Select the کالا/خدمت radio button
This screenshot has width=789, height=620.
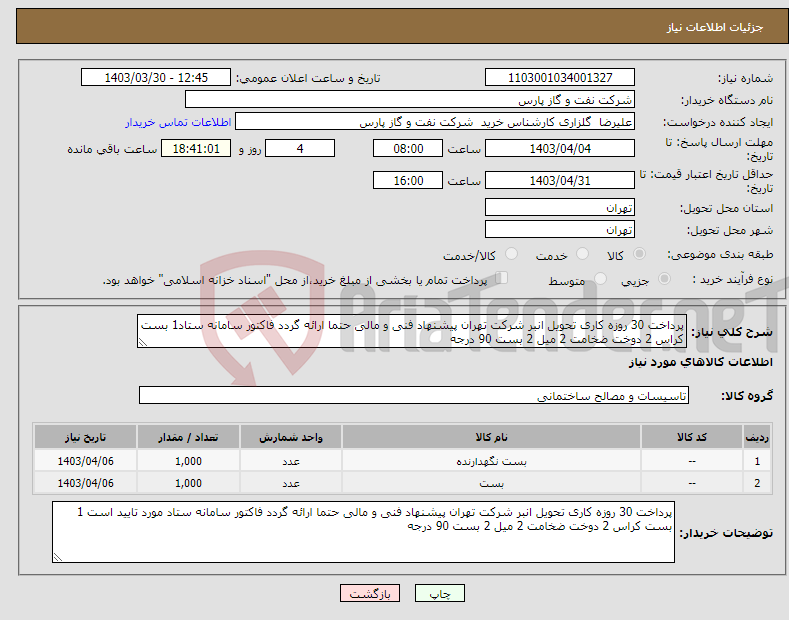point(511,254)
